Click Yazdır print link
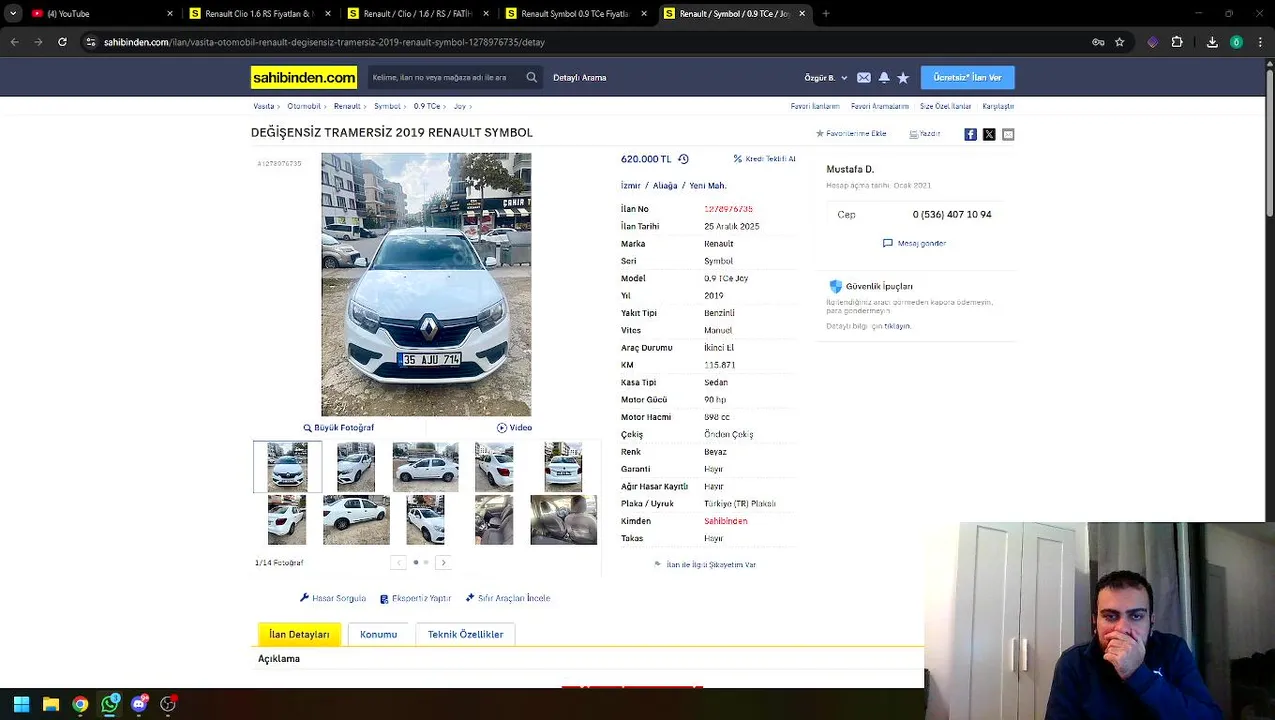Image resolution: width=1275 pixels, height=720 pixels. coord(924,133)
